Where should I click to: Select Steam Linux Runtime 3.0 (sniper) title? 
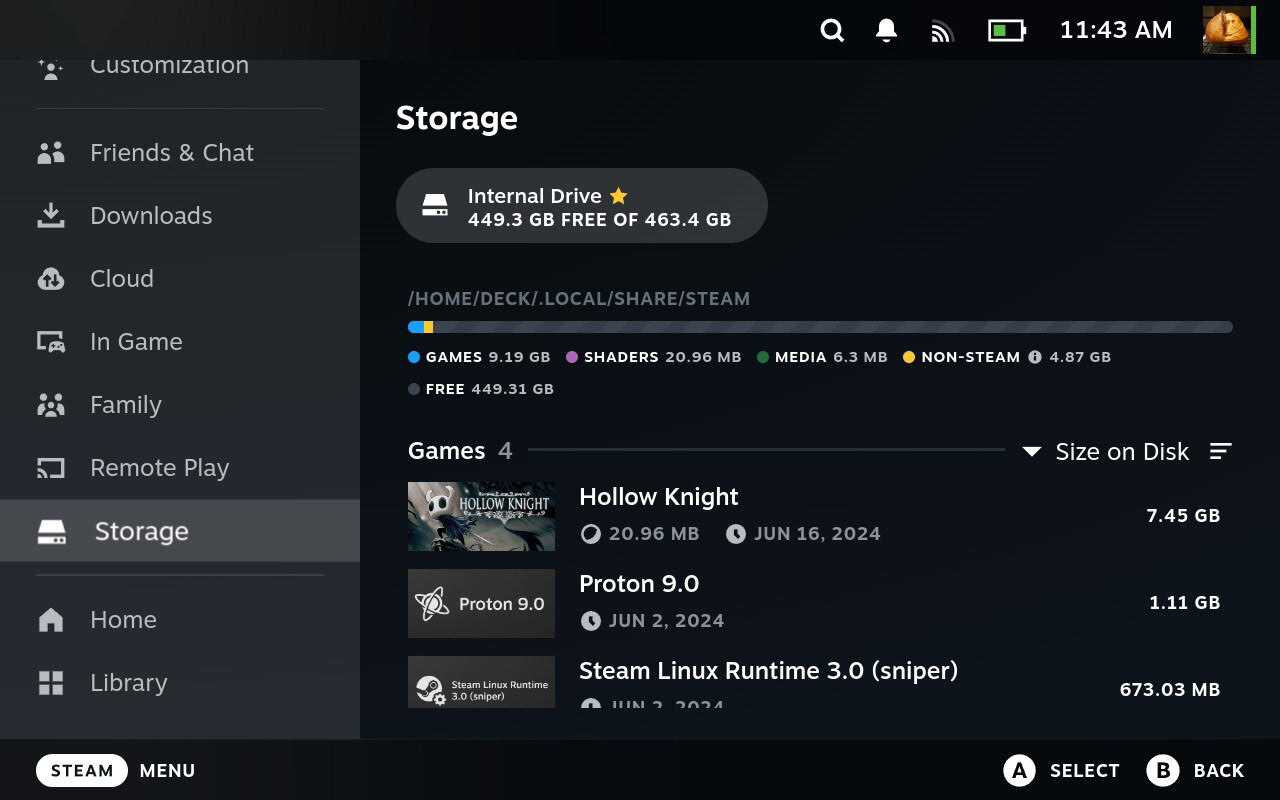(768, 671)
